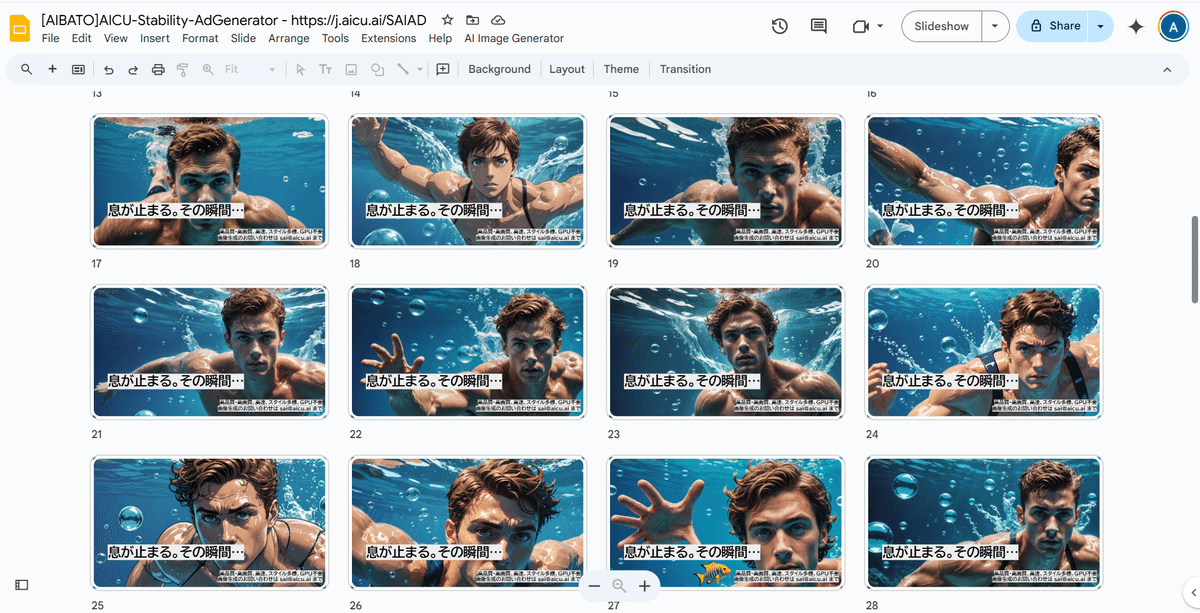The width and height of the screenshot is (1200, 613).
Task: Open the View menu
Action: tap(116, 38)
